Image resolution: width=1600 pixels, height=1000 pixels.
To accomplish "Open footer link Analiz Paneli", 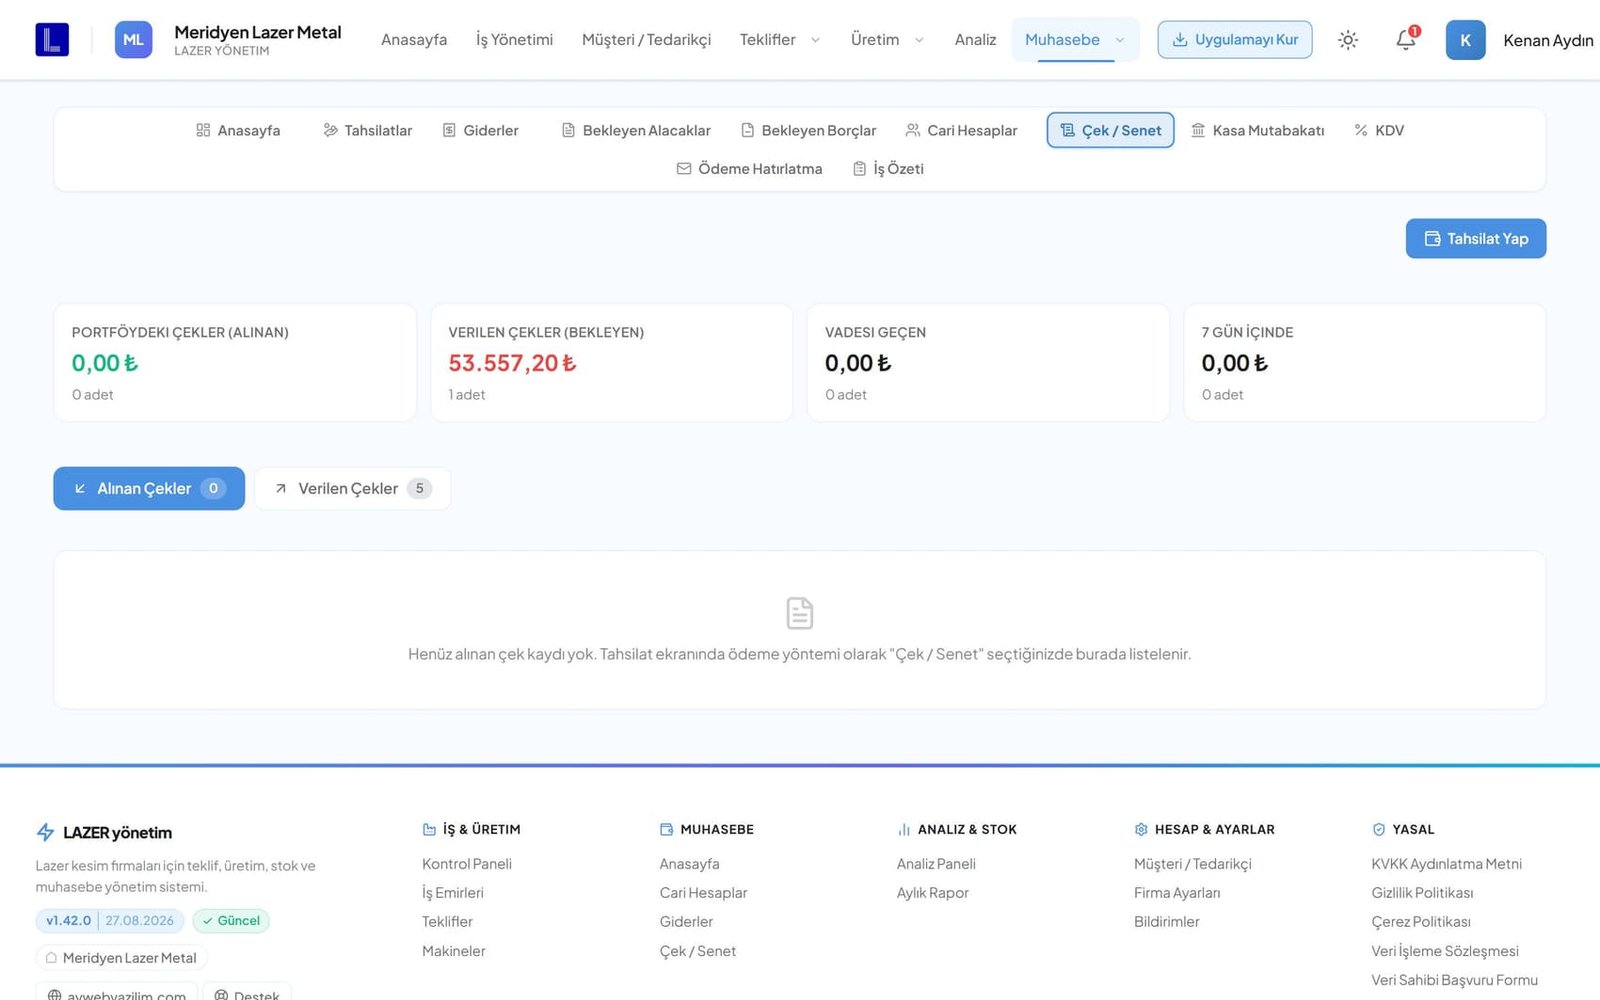I will [936, 864].
